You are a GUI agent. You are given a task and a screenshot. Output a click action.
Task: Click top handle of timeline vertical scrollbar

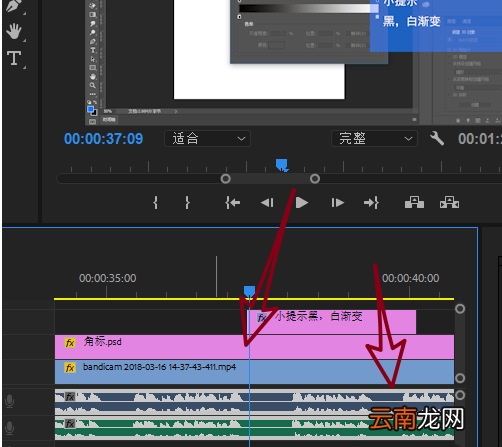coord(460,309)
